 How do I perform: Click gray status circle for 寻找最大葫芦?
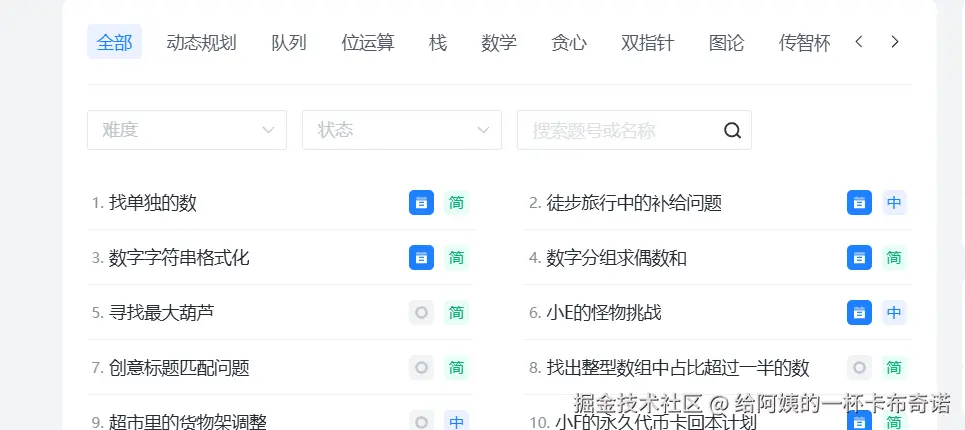pyautogui.click(x=421, y=313)
